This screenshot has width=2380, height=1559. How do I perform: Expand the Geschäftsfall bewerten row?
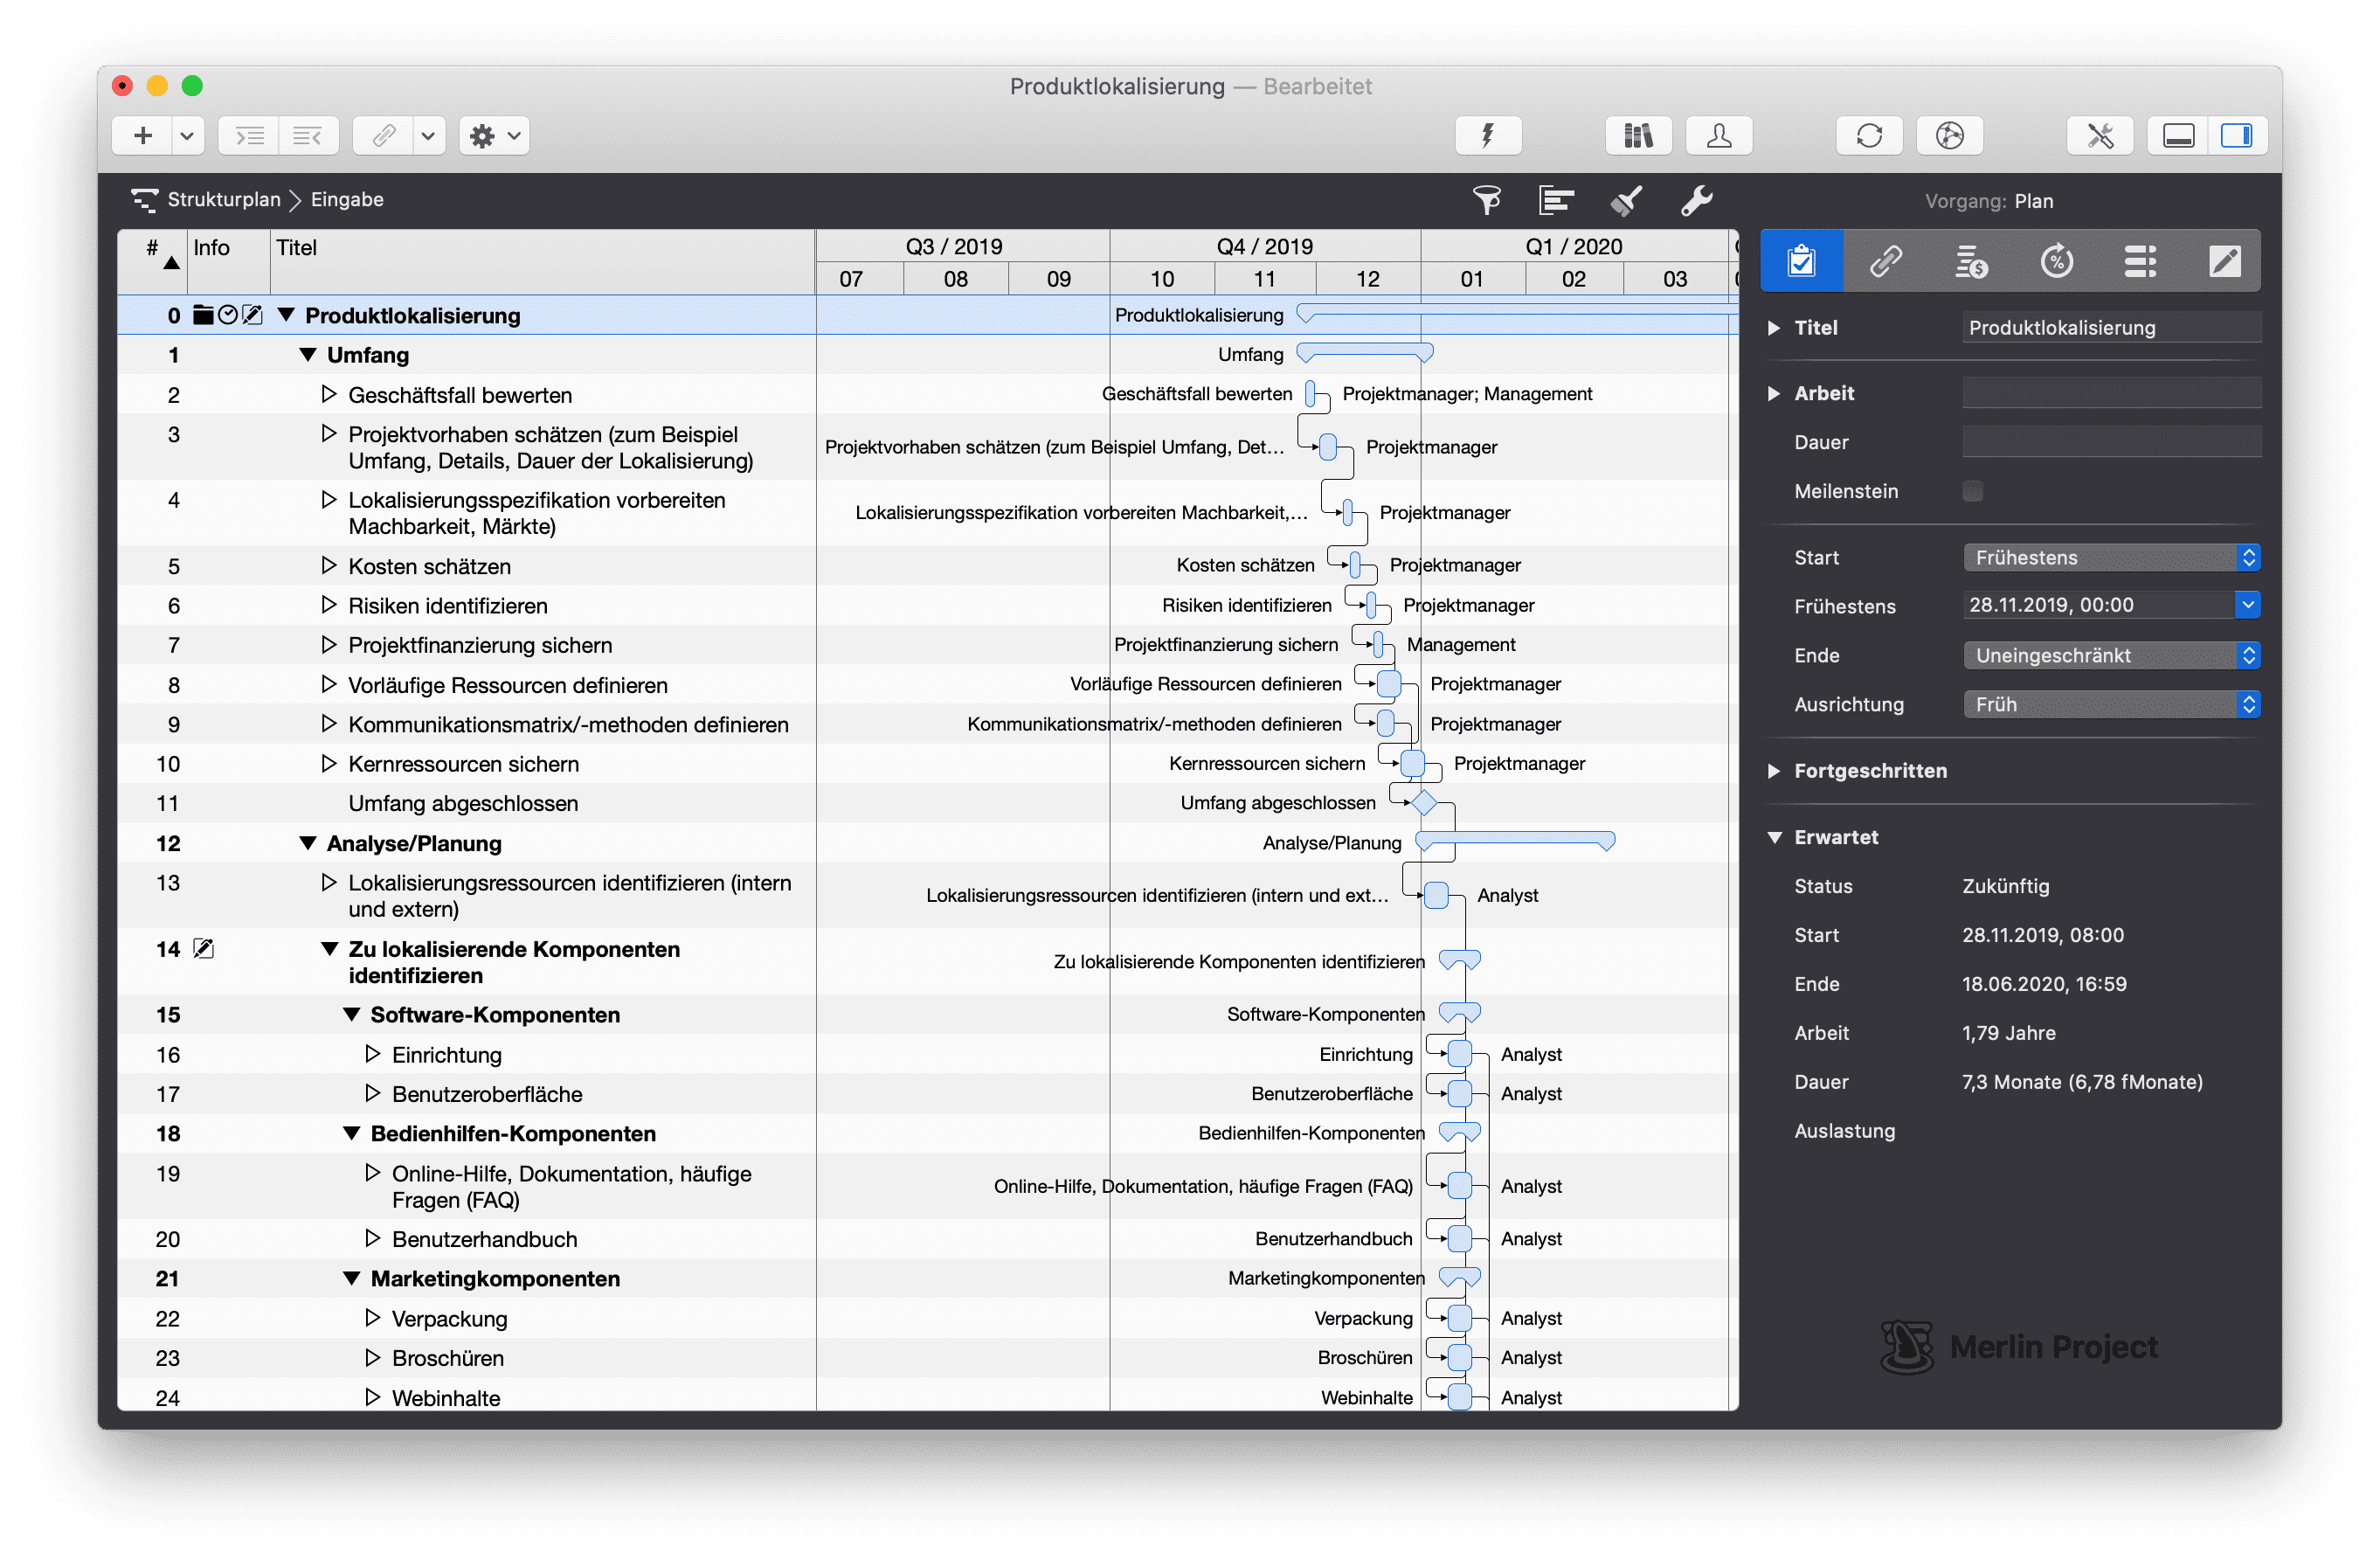[329, 395]
